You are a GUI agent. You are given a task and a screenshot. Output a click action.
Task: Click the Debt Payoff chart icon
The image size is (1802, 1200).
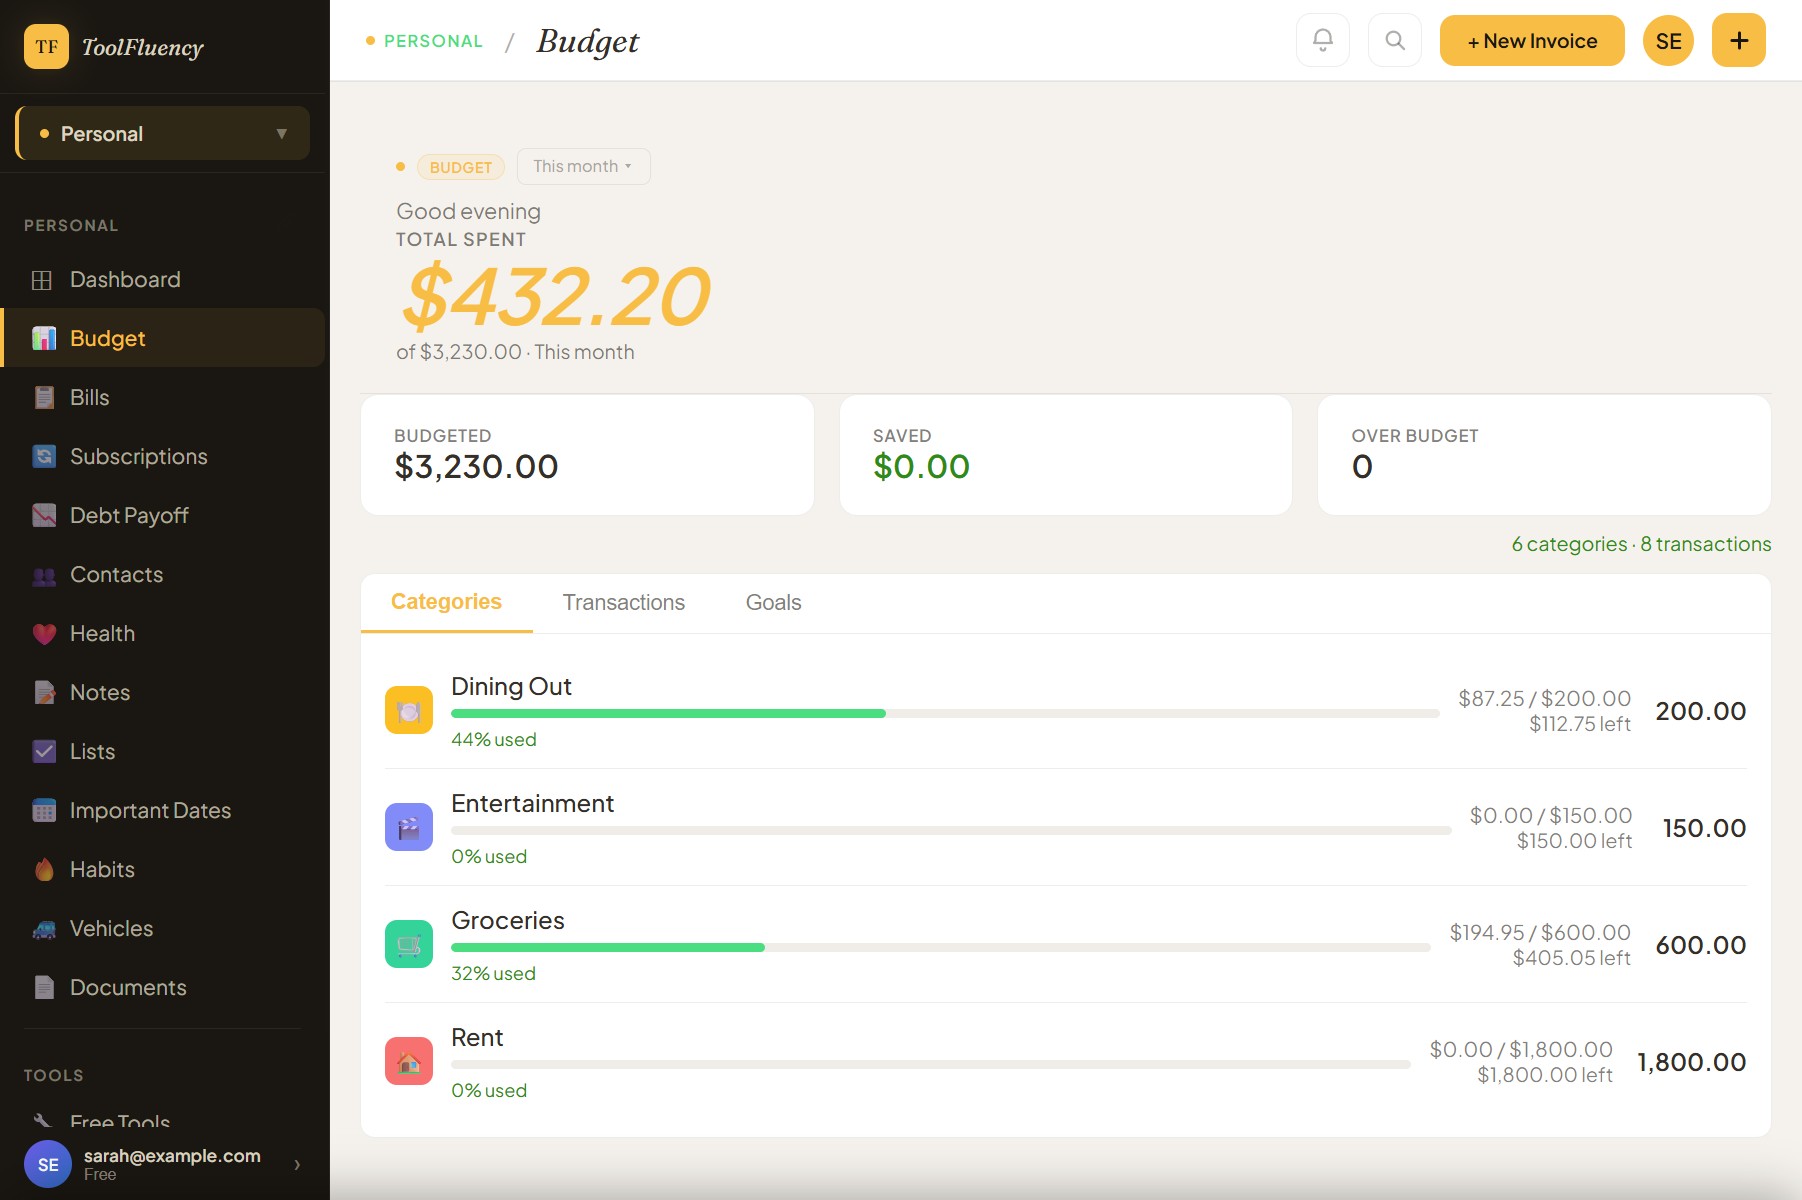click(44, 515)
